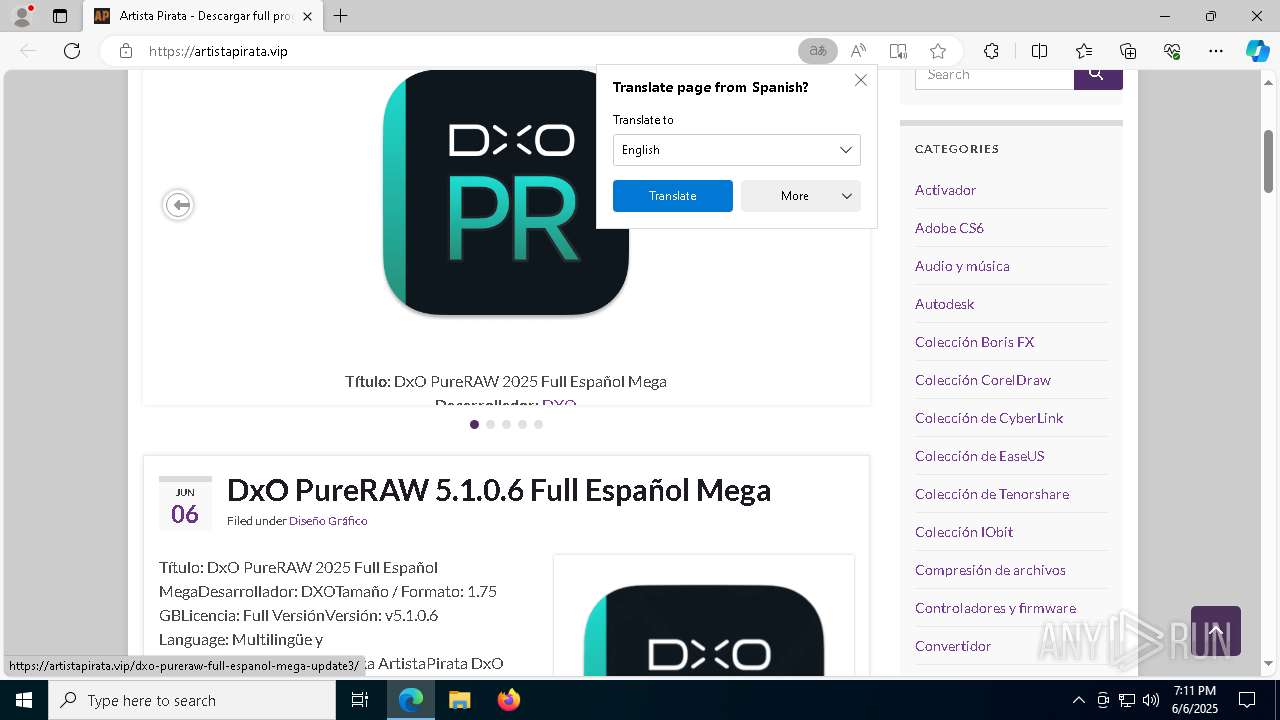The image size is (1280, 720).
Task: View site information lock icon
Action: click(126, 51)
